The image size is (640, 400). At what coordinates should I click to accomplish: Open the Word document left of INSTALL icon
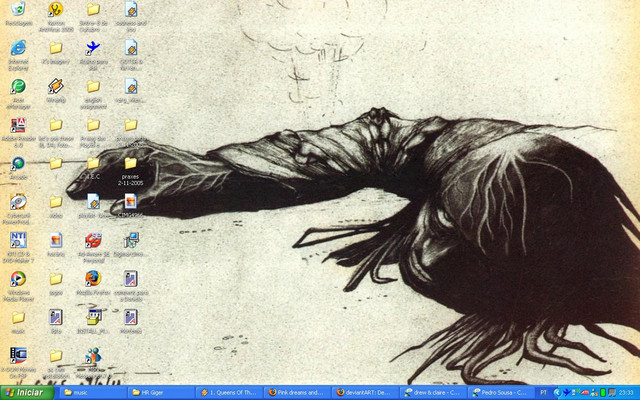coord(56,317)
